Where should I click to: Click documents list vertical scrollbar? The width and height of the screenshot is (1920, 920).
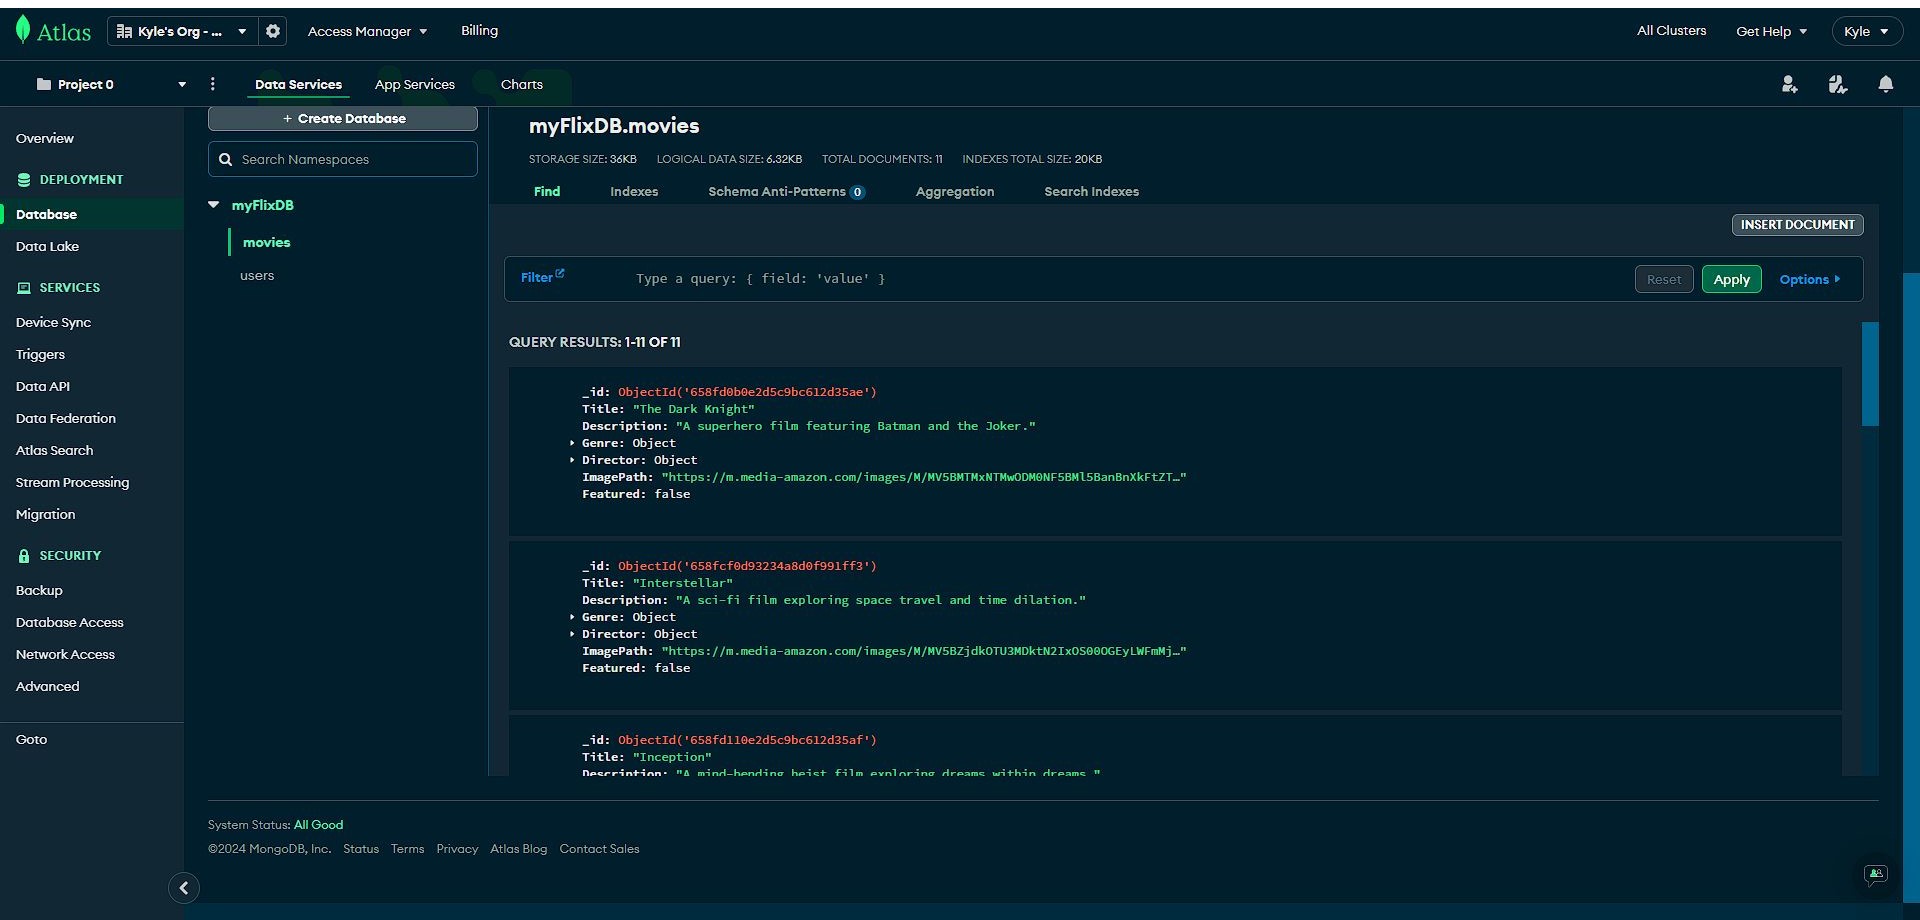1870,374
